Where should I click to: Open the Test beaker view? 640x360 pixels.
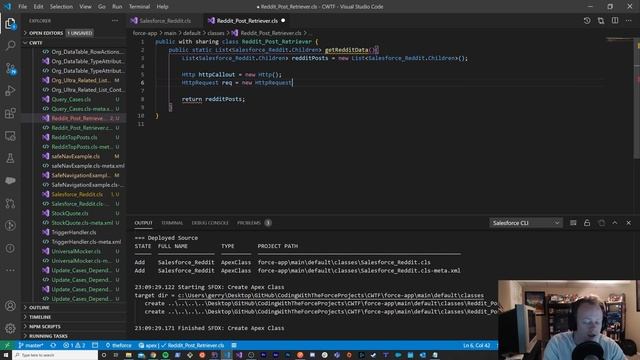tap(10, 158)
